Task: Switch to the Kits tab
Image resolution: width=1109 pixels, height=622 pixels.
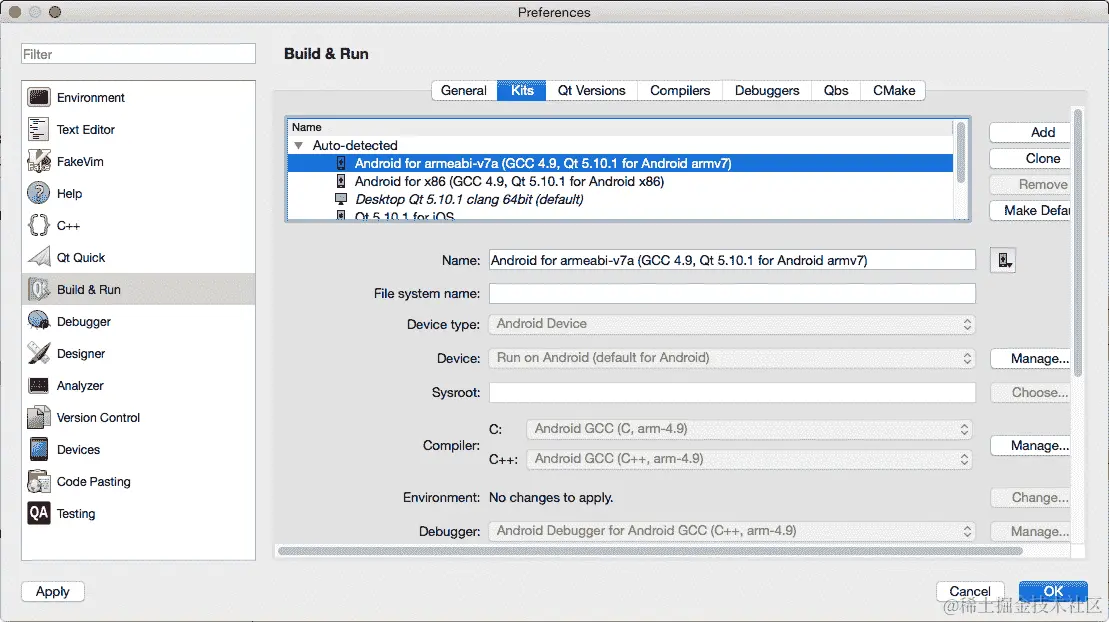Action: (522, 91)
